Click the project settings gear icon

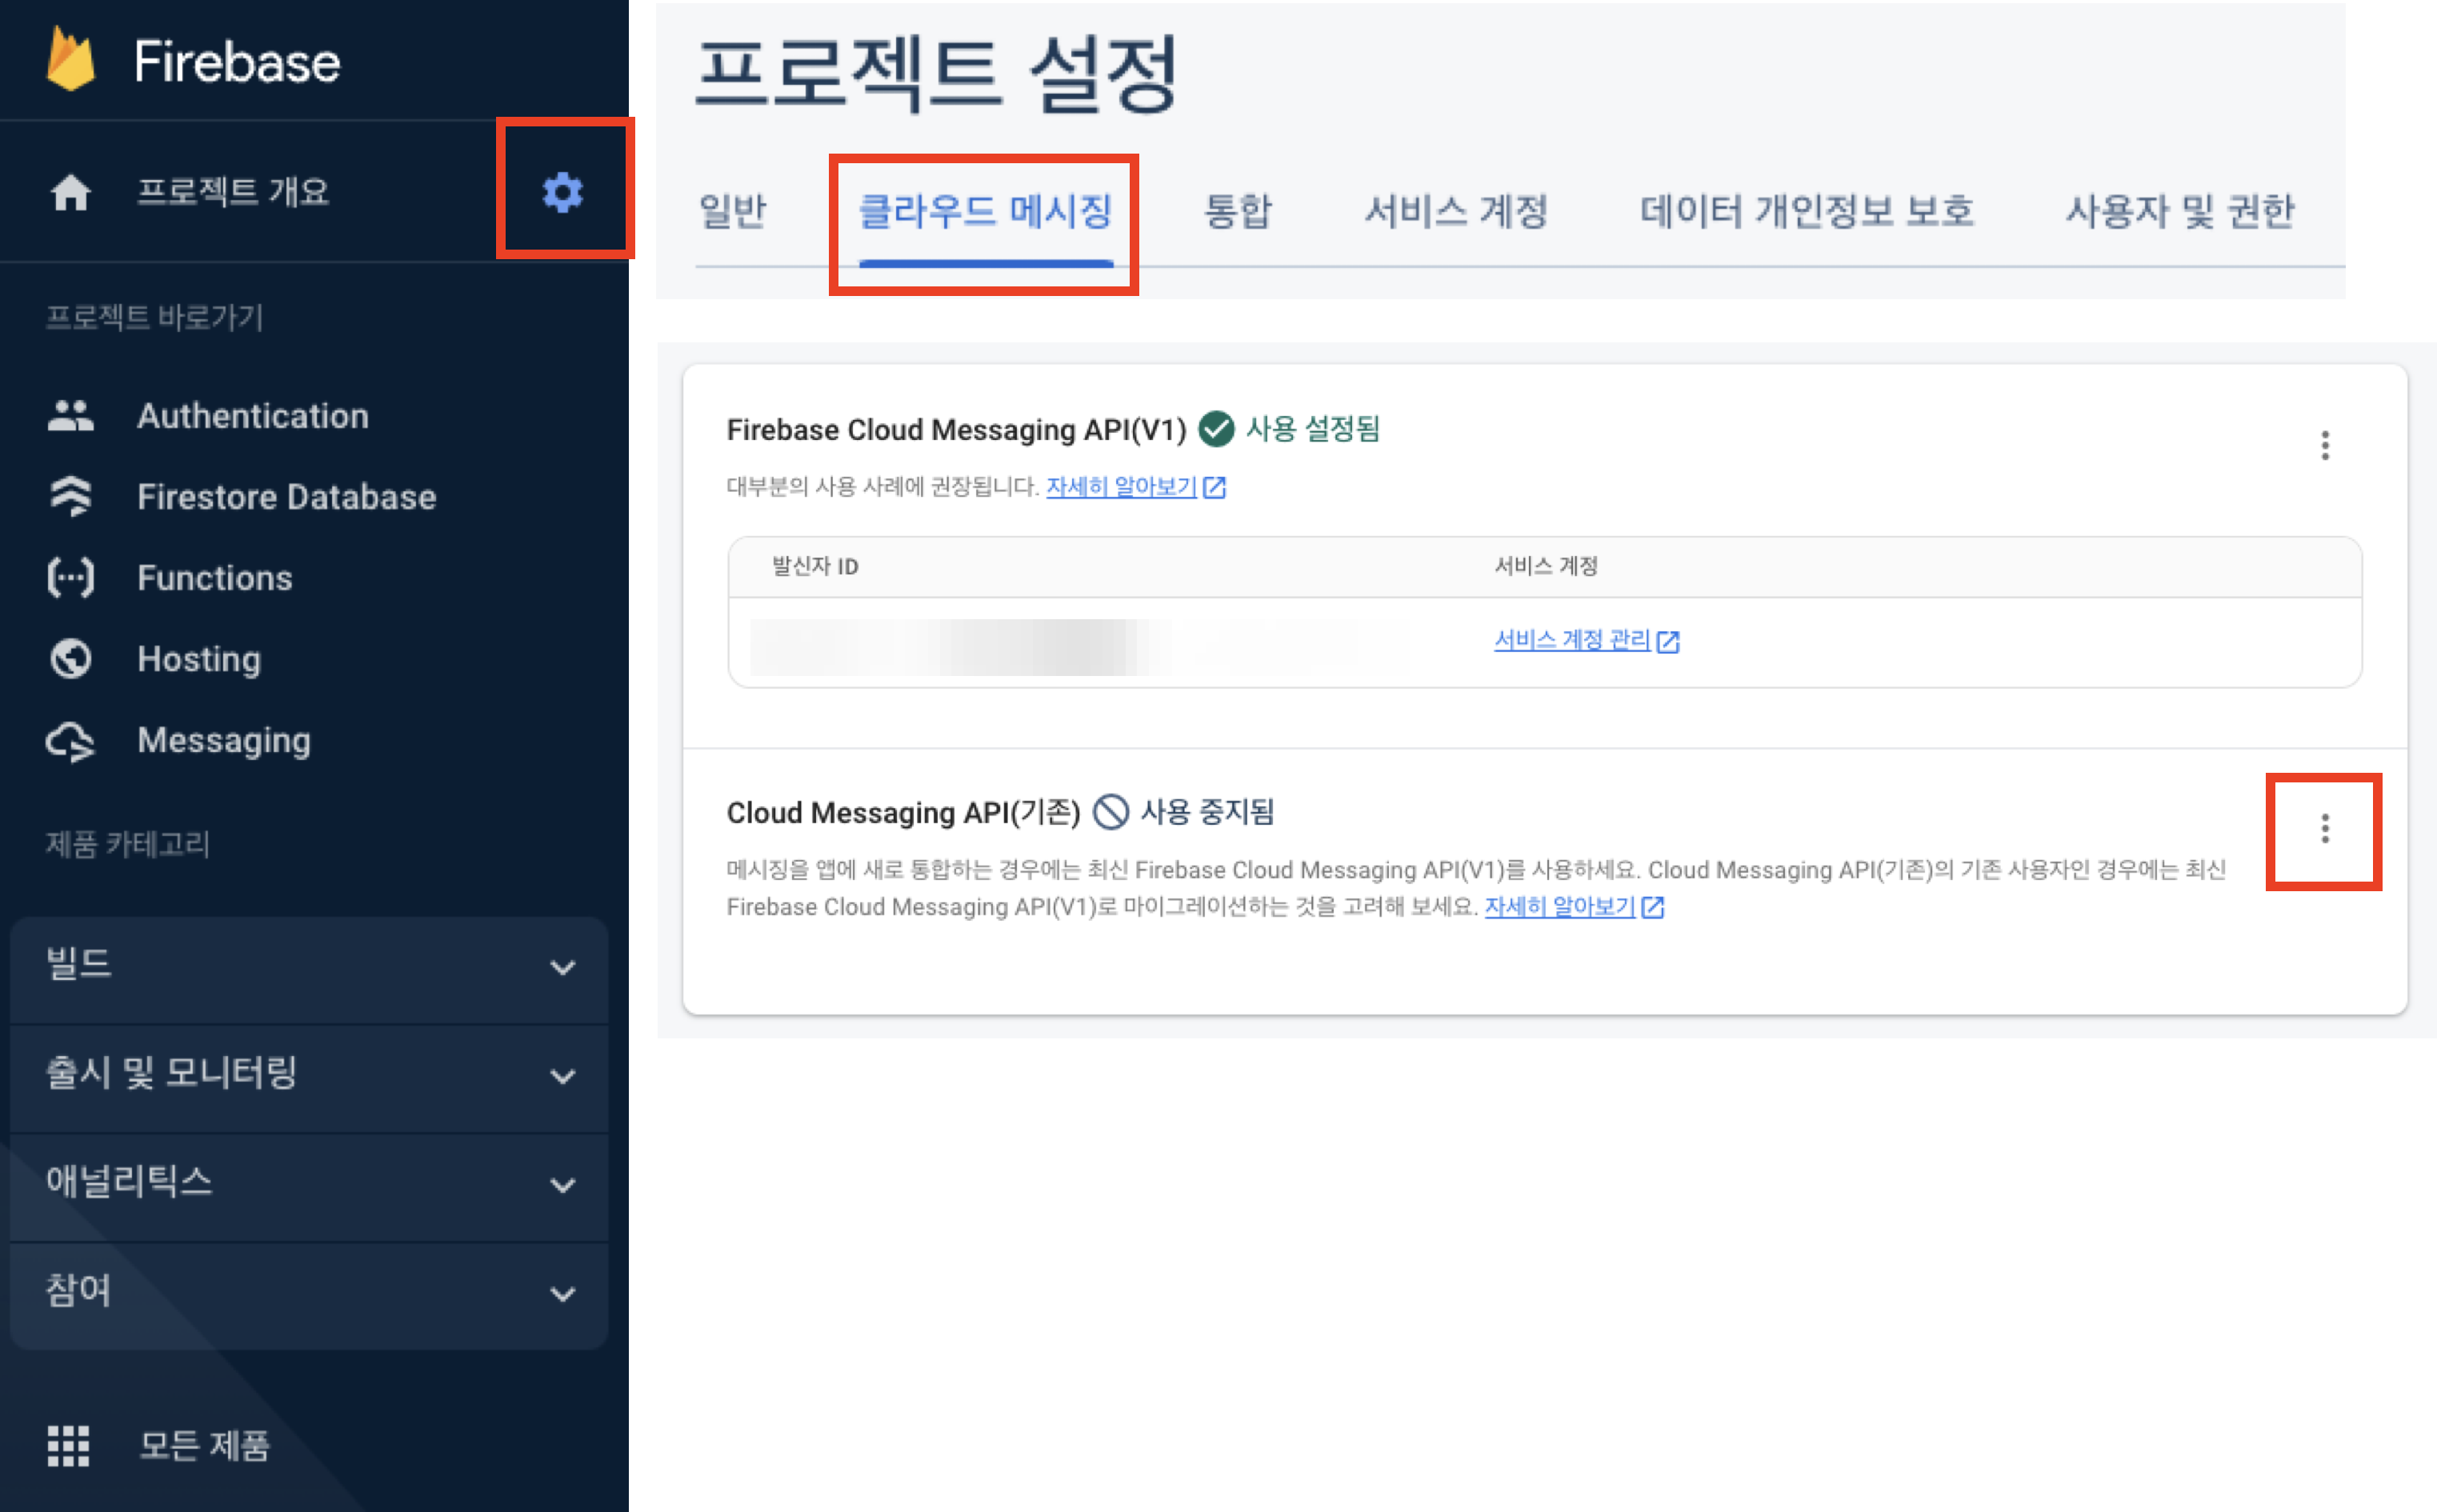pos(562,191)
